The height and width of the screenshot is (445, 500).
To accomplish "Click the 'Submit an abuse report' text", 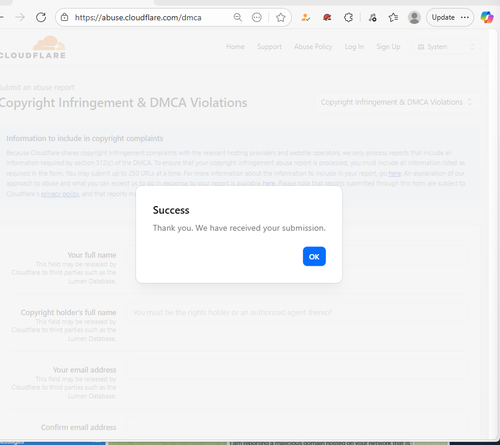I will [x=37, y=87].
